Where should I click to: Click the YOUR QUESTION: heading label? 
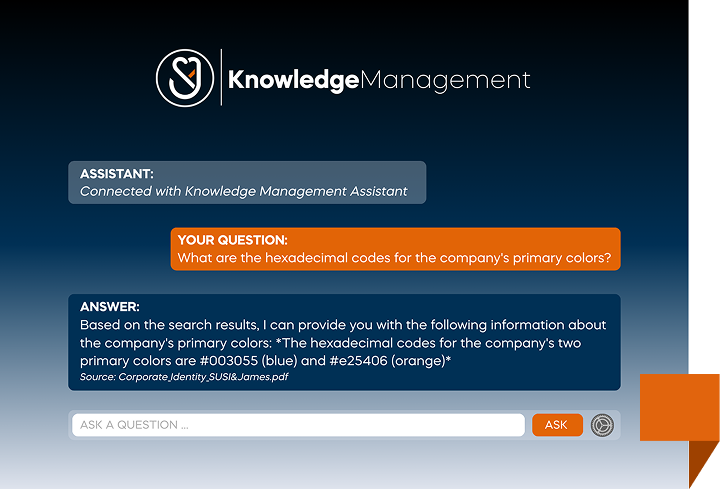232,240
